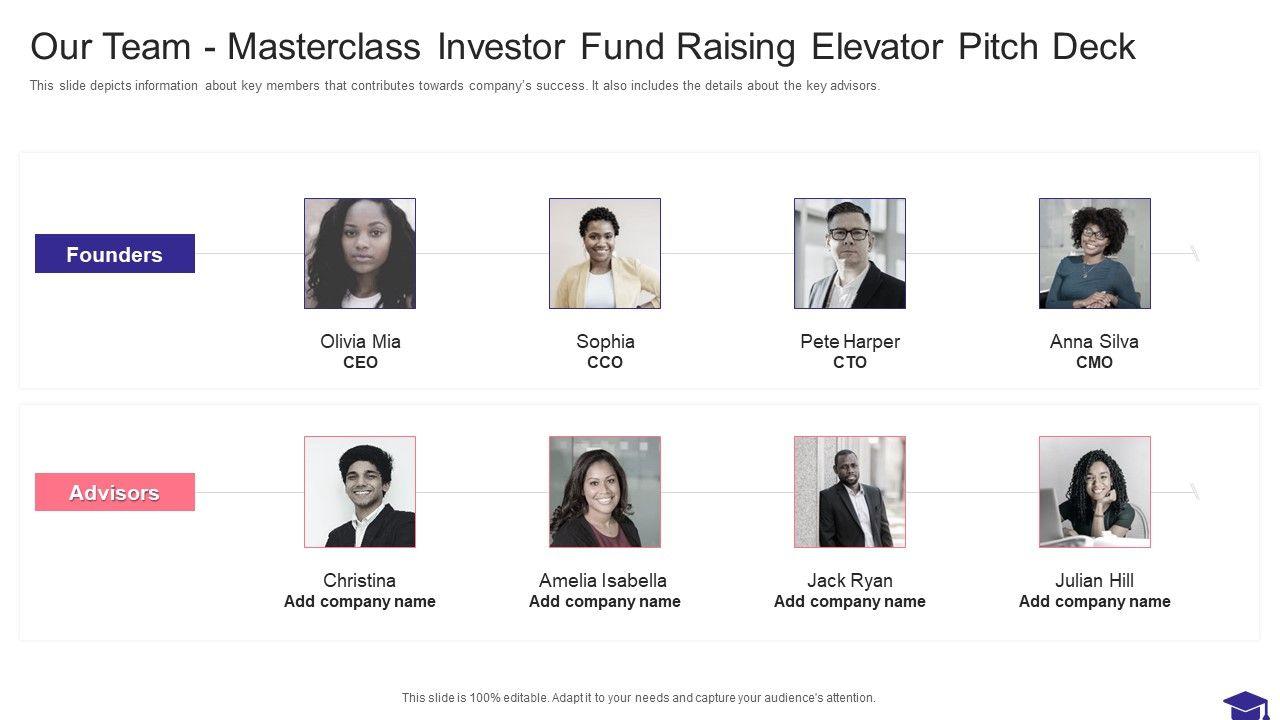Click the graduation cap logo icon
The image size is (1280, 720).
[1245, 704]
